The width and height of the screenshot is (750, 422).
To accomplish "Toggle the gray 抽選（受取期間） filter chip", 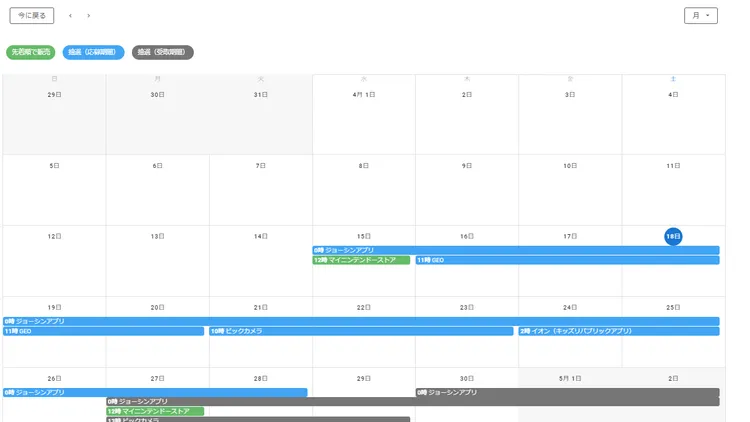I will point(163,52).
